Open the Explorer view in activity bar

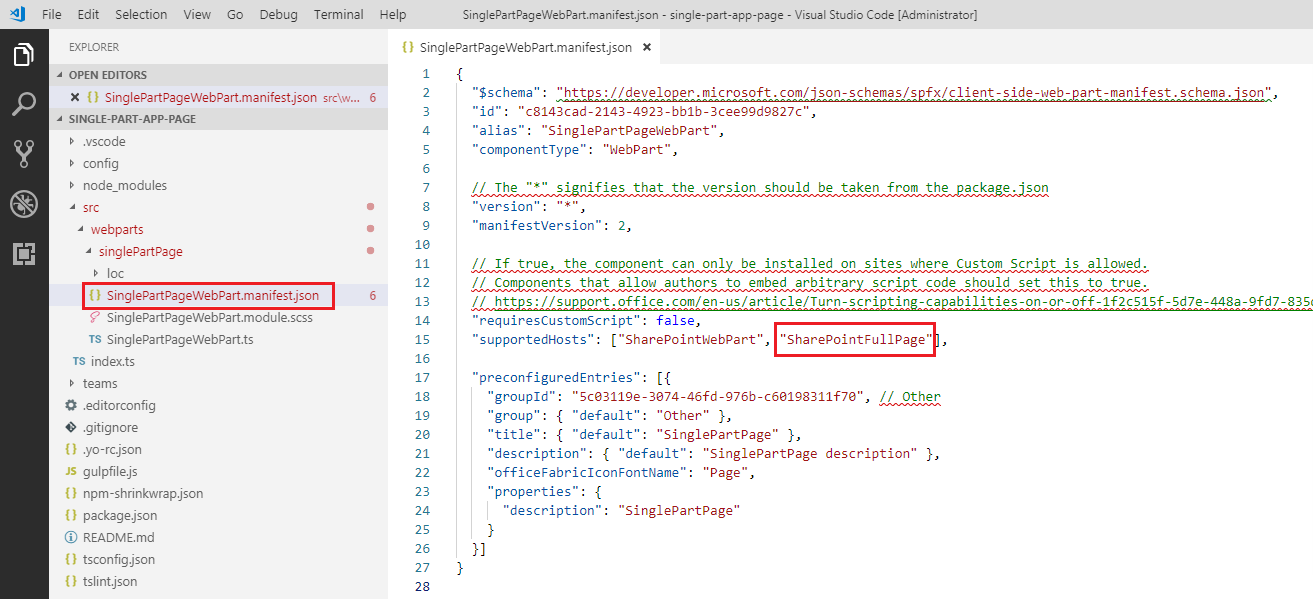(24, 55)
